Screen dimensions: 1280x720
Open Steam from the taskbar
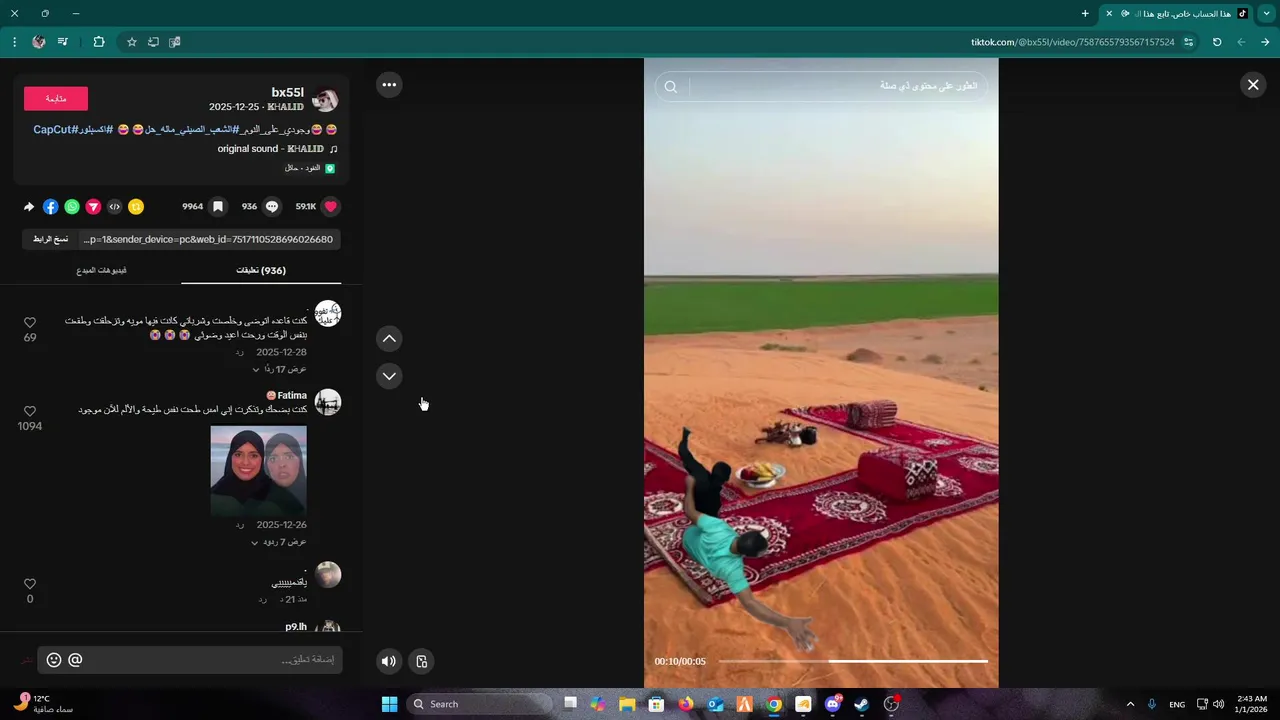[x=862, y=704]
